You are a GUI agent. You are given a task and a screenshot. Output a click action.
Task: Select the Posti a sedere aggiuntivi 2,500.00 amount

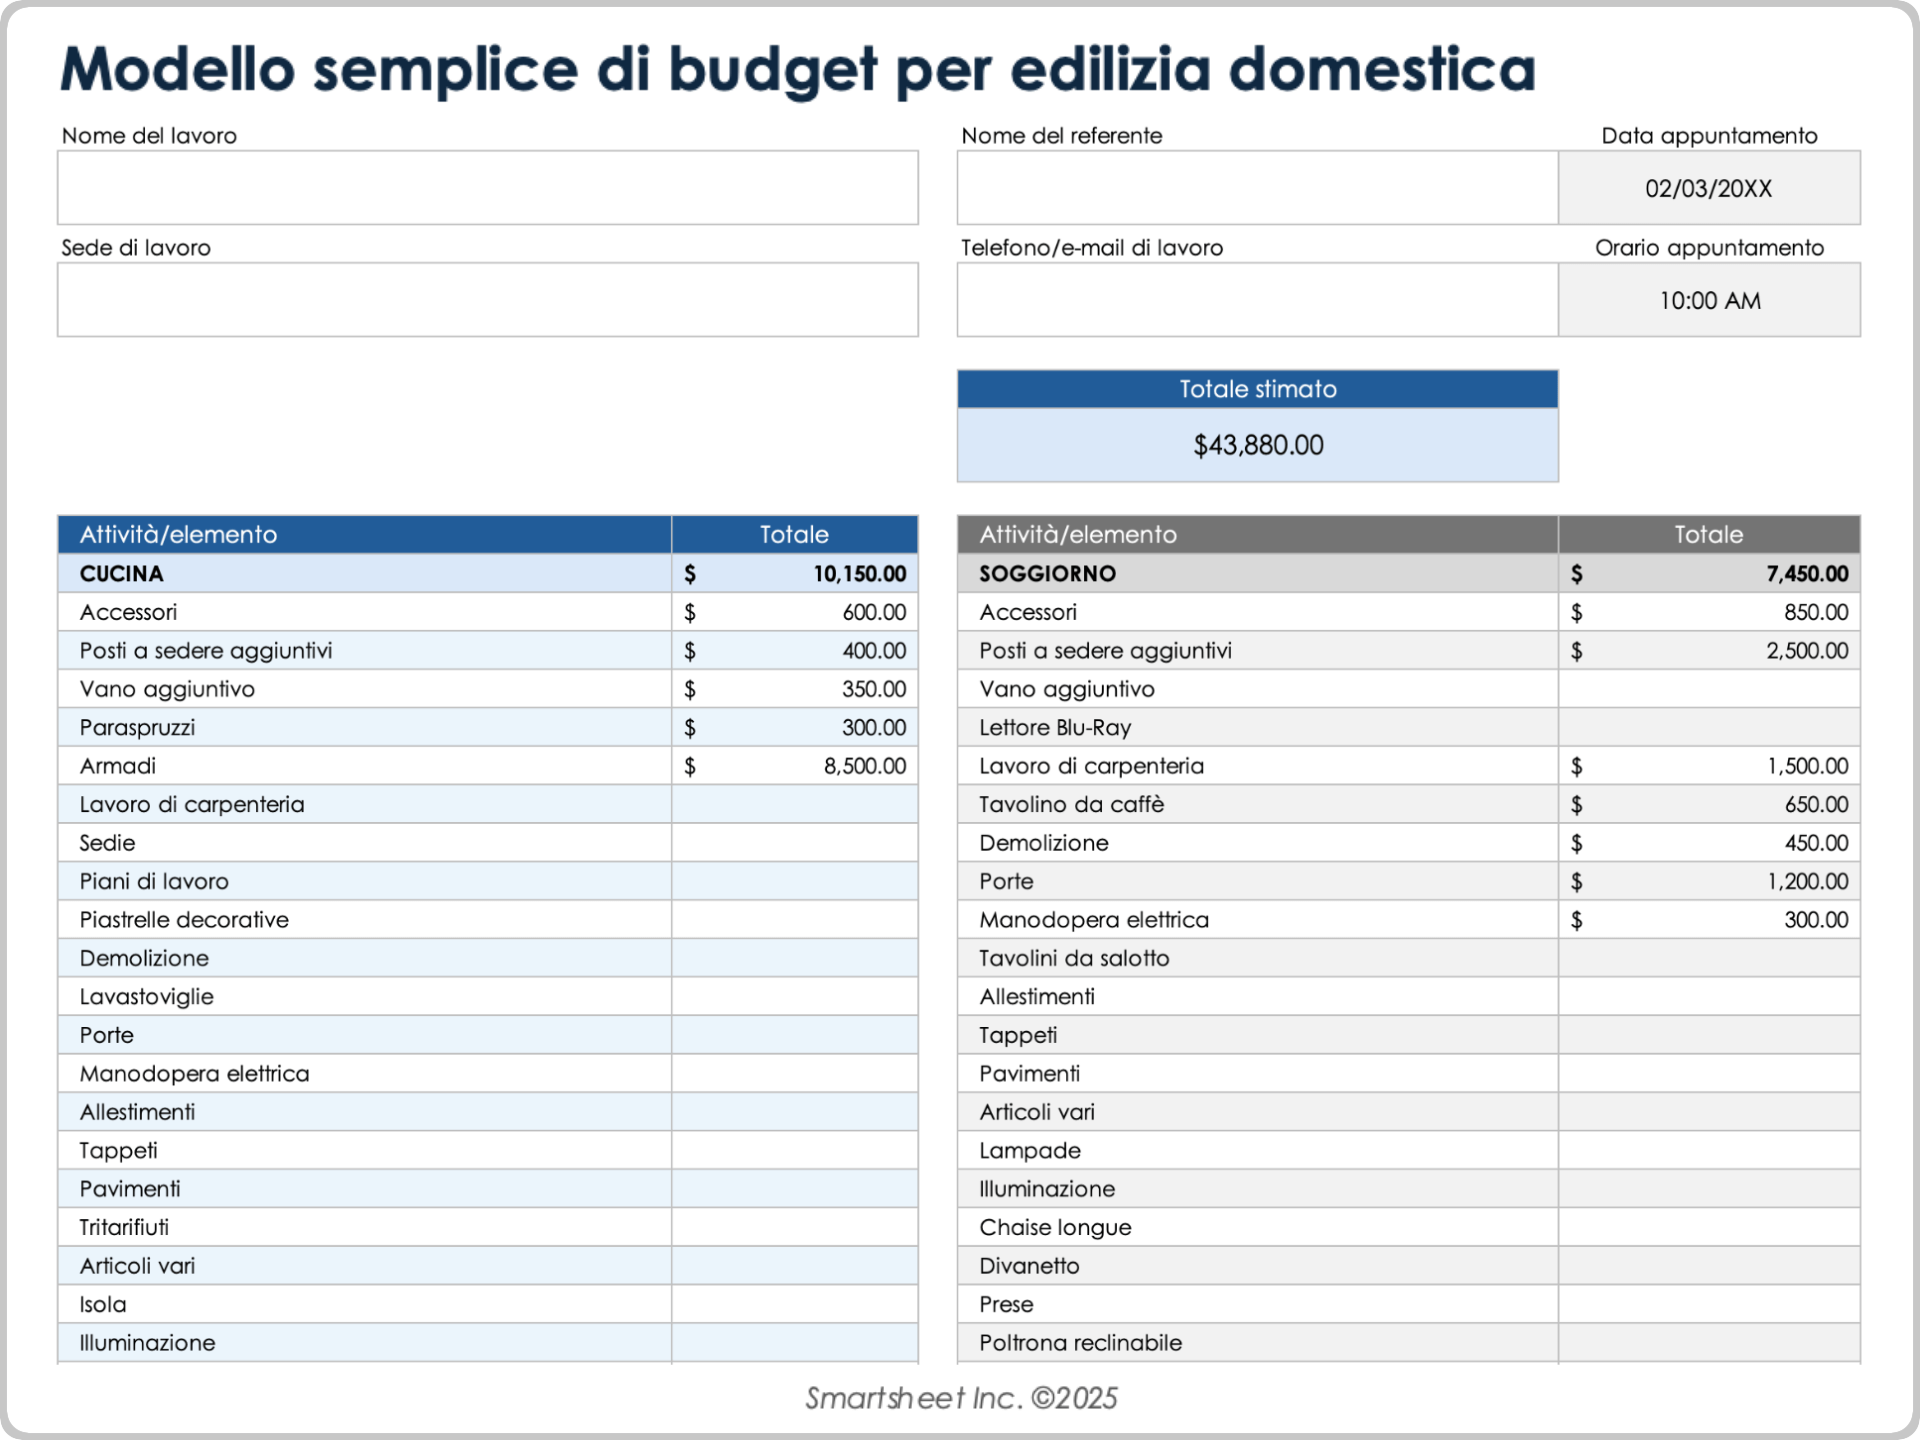coord(1806,651)
